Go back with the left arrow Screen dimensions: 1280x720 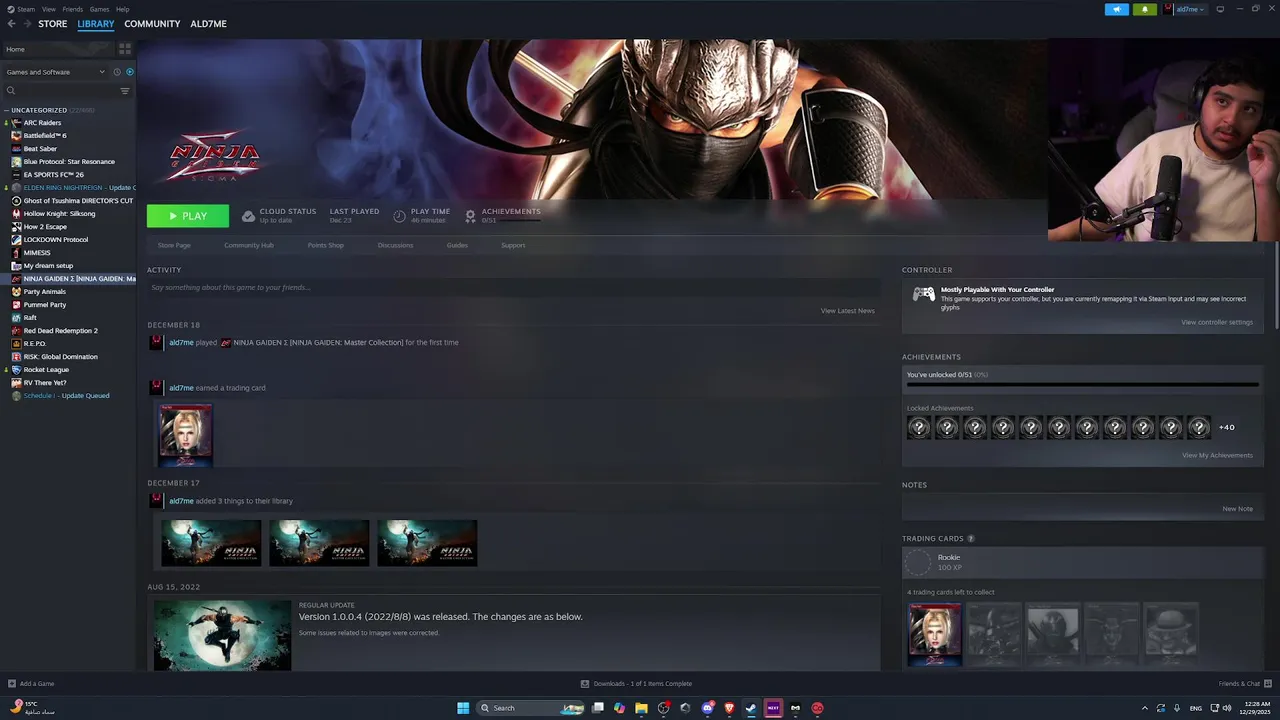click(x=12, y=24)
